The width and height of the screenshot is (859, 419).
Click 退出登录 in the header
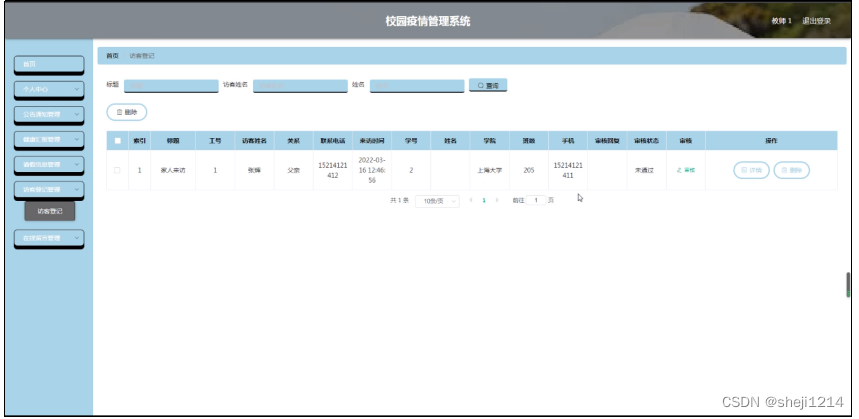[x=816, y=21]
